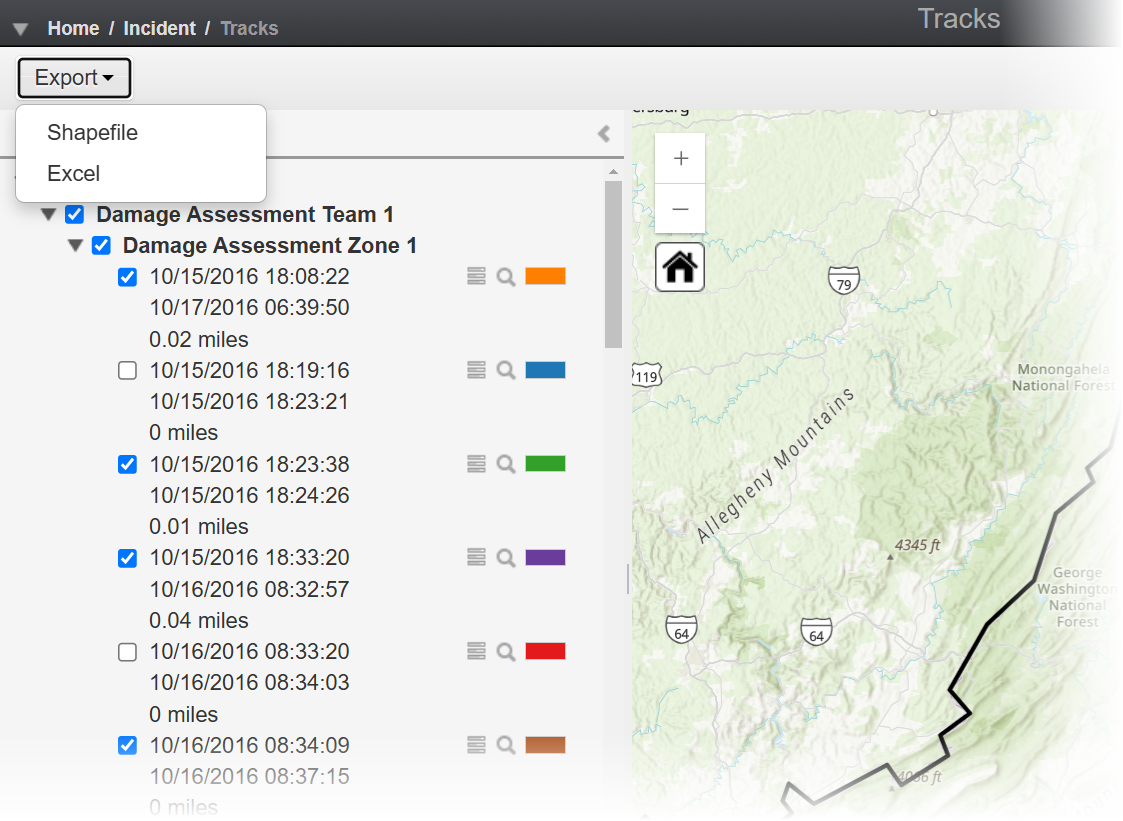
Task: Zoom out on the map with the minus button
Action: pyautogui.click(x=680, y=209)
